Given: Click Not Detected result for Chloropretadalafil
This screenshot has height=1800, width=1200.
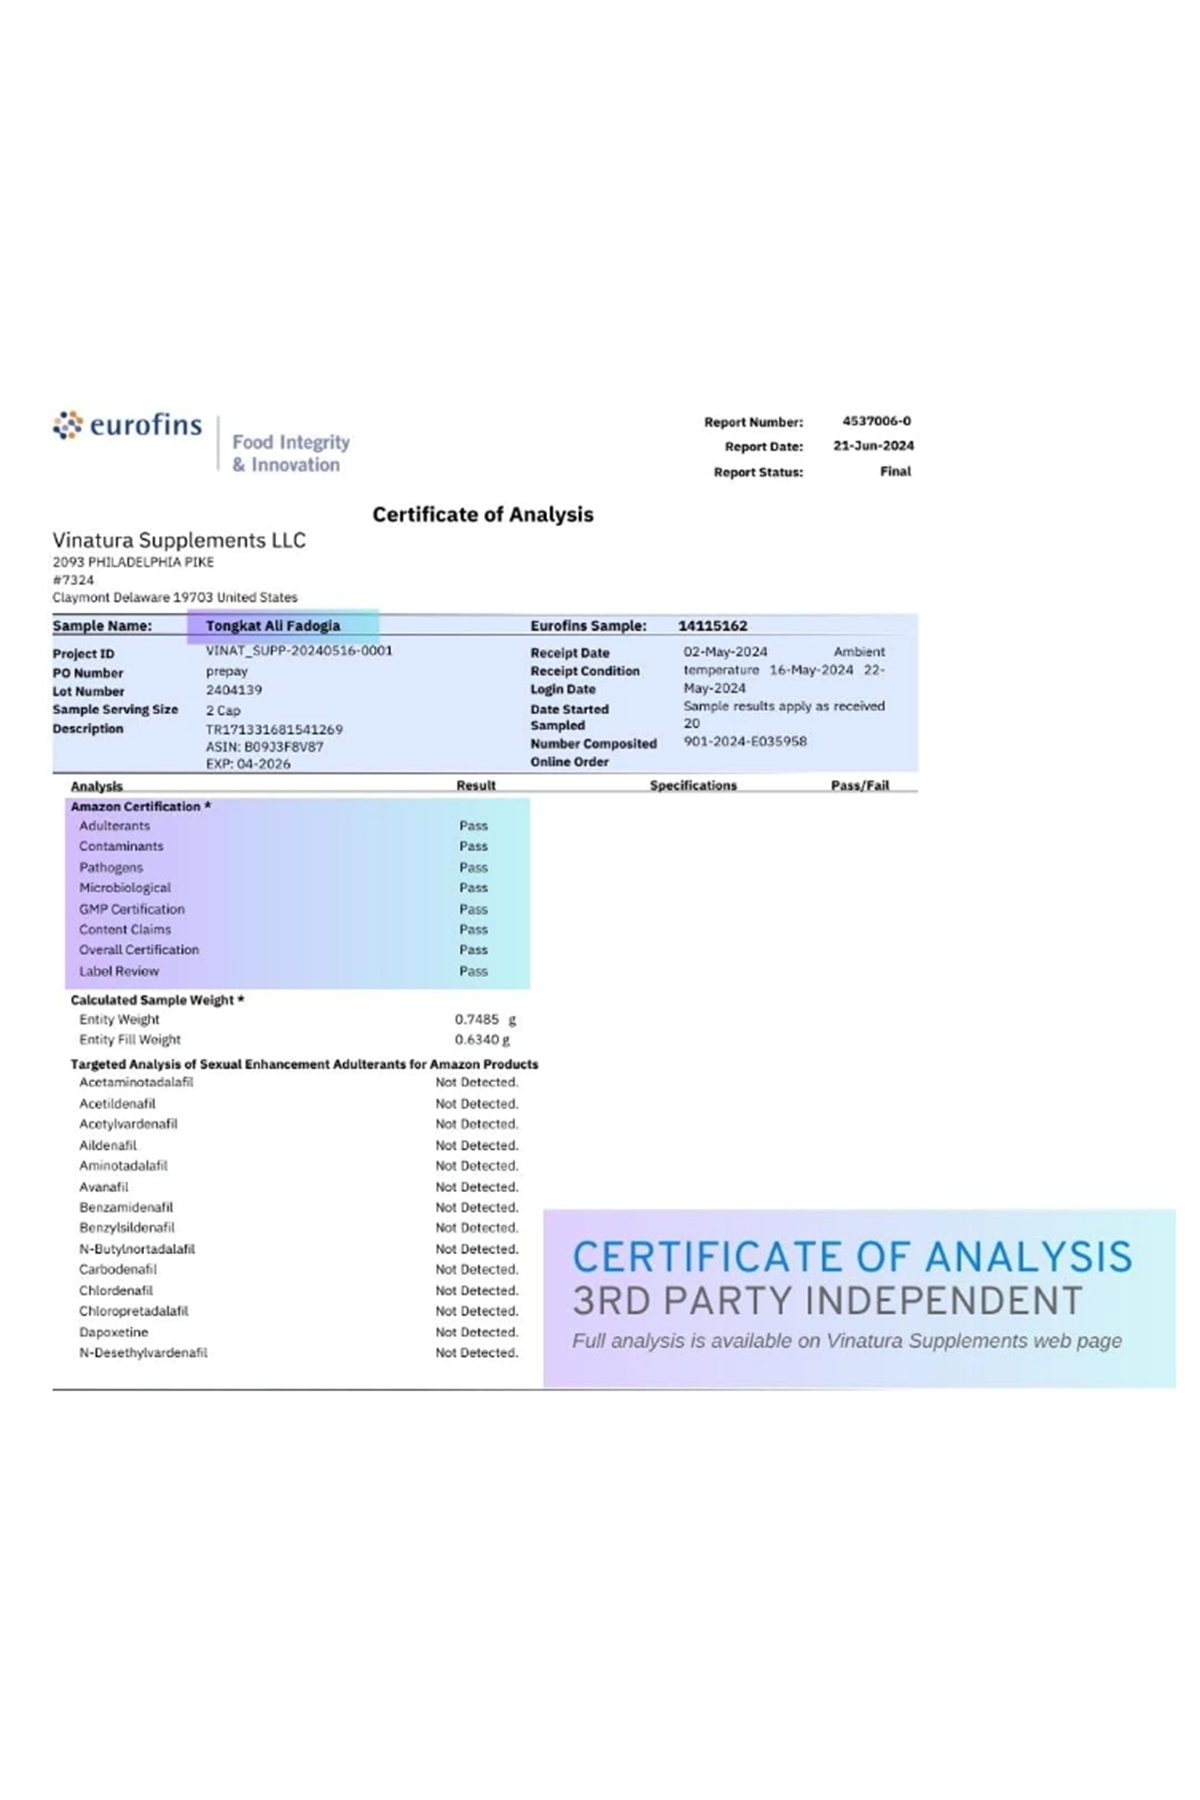Looking at the screenshot, I should click(x=477, y=1311).
